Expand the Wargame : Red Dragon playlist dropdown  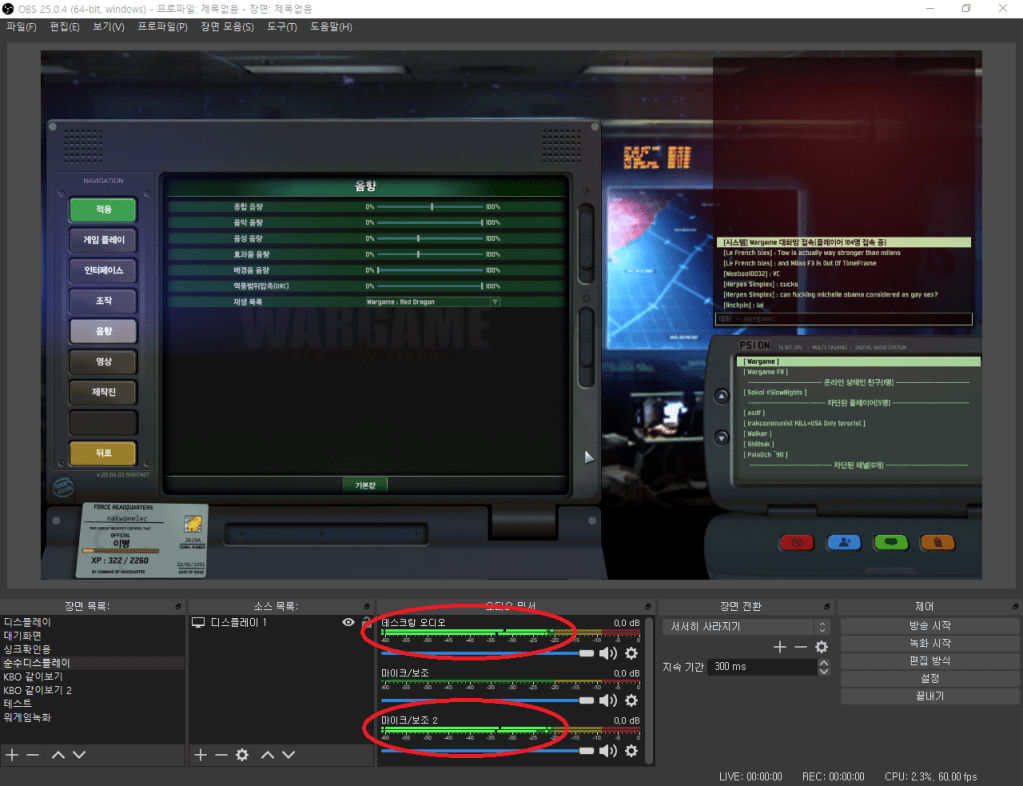(x=494, y=301)
